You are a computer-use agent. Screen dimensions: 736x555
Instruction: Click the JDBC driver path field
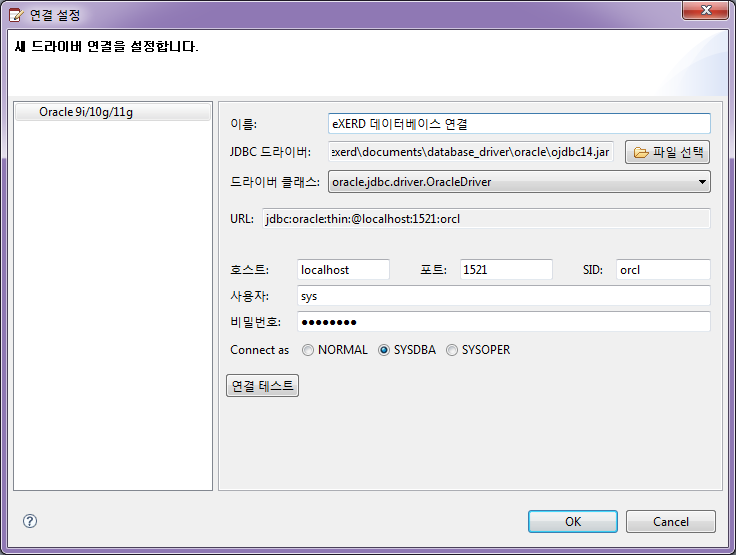pos(471,152)
